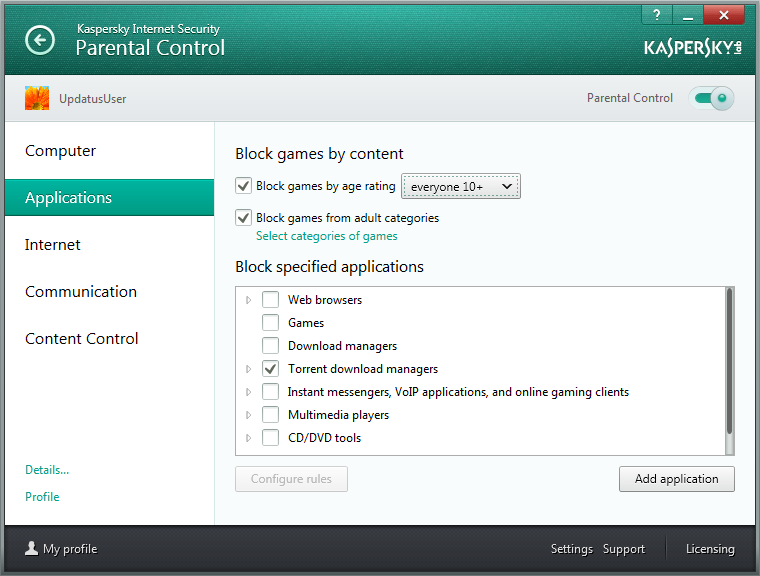Check the CD/DVD tools checkbox
The height and width of the screenshot is (576, 760).
[270, 437]
